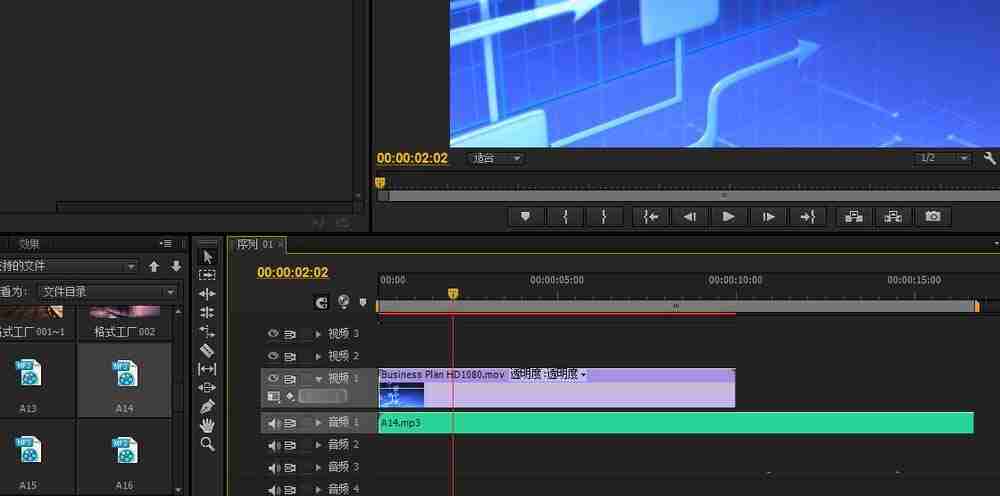
Task: Click Go to In point button
Action: 650,217
